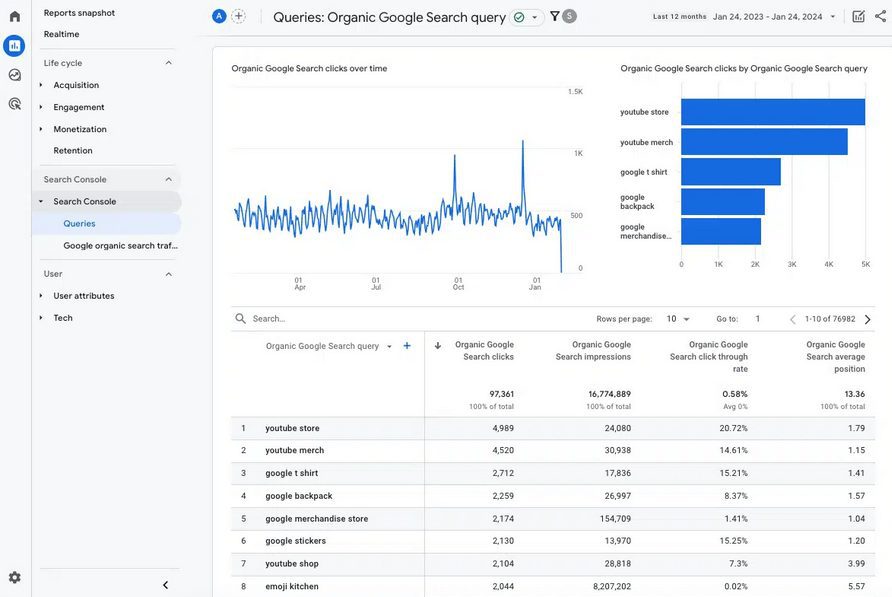Click the 8,207,202 impressions cell
The width and height of the screenshot is (892, 597).
612,586
